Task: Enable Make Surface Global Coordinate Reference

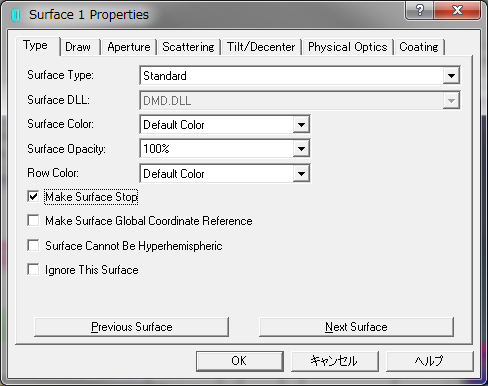Action: pyautogui.click(x=33, y=221)
